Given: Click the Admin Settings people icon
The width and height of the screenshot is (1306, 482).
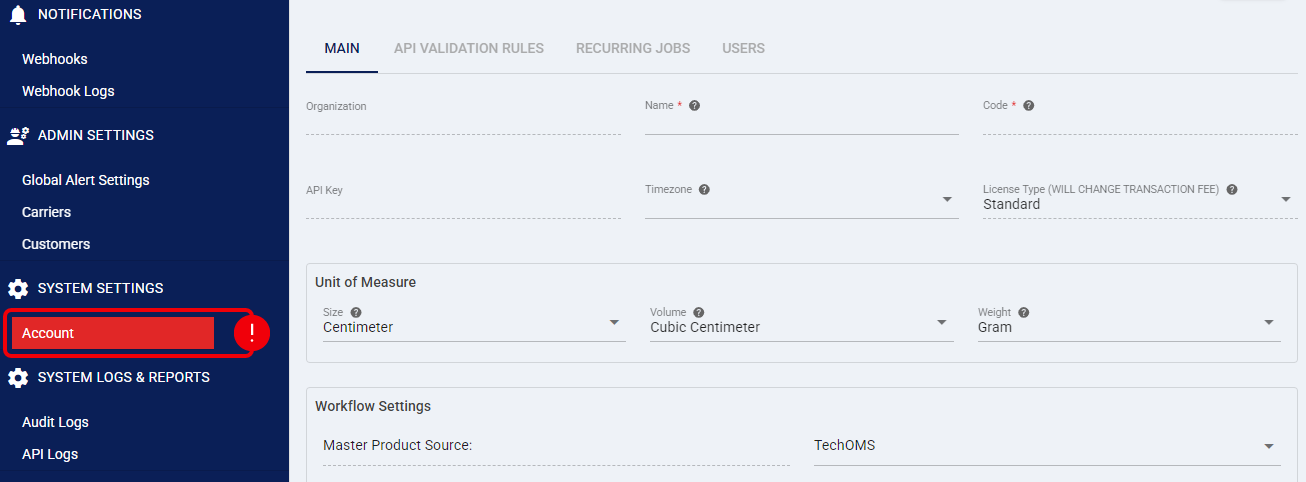Looking at the screenshot, I should pos(18,136).
